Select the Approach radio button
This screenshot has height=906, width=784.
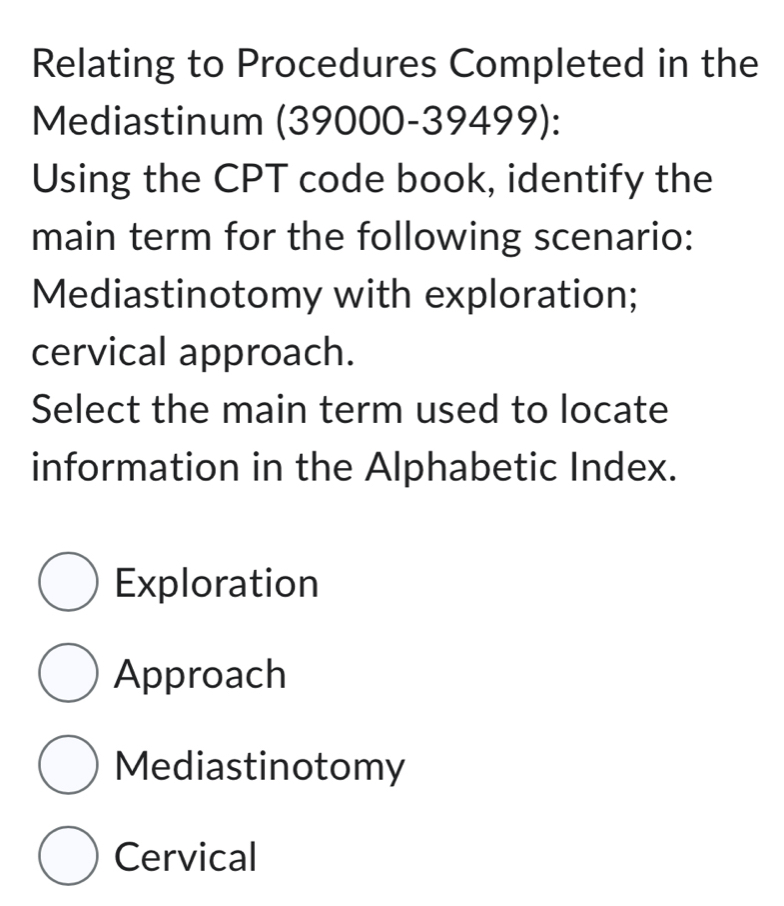click(67, 674)
